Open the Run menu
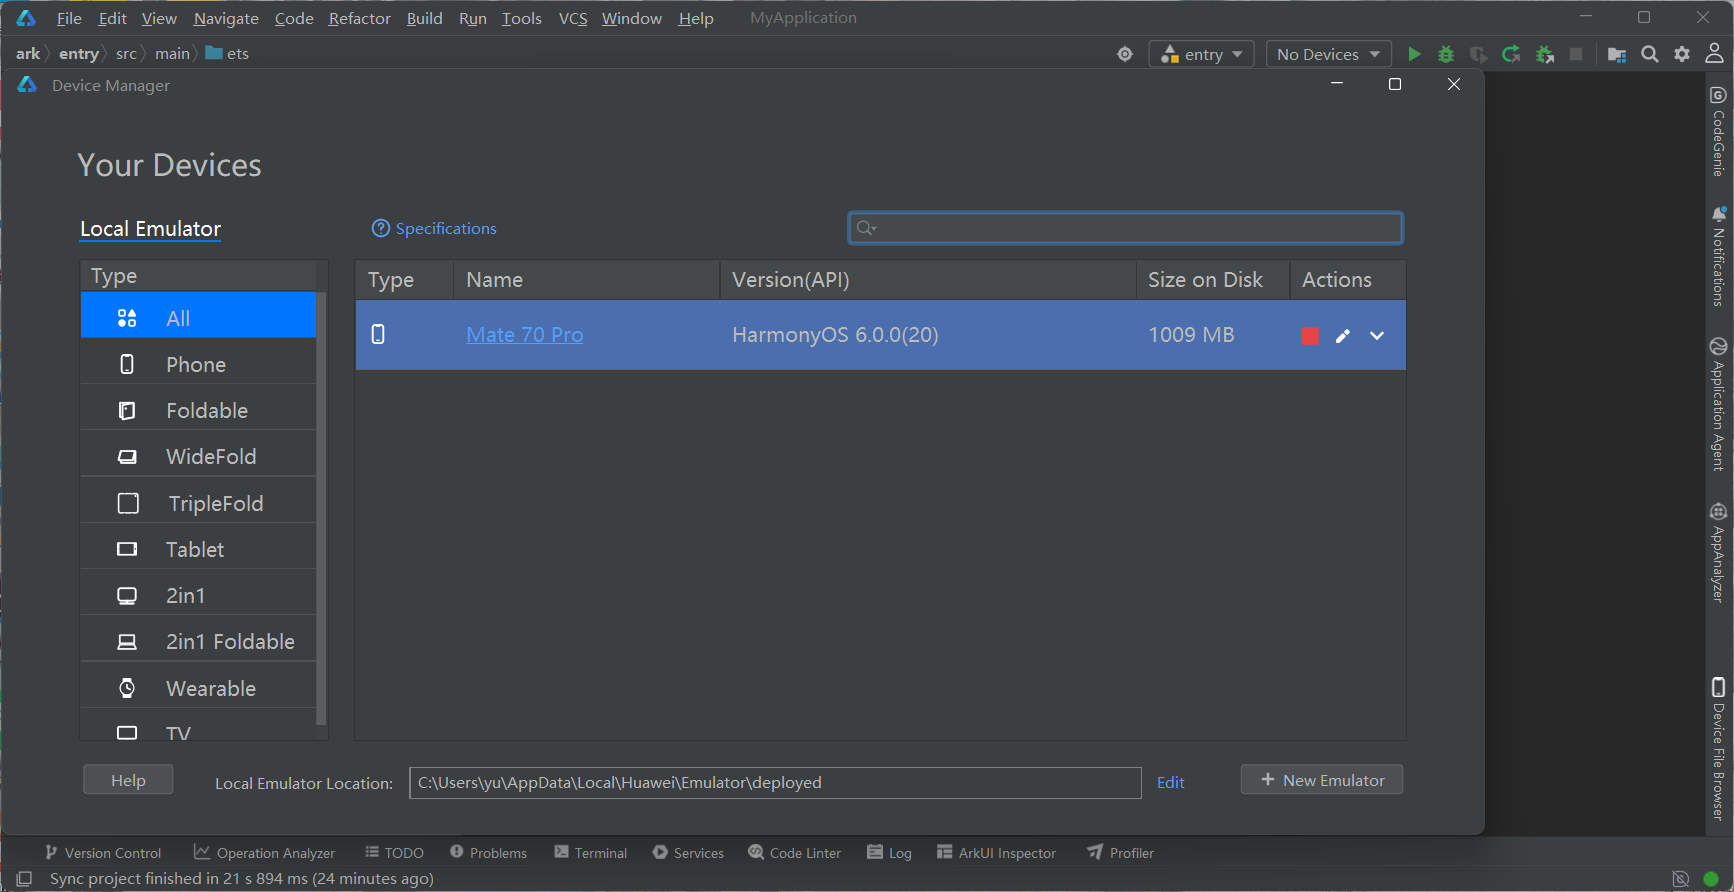Viewport: 1734px width, 892px height. click(x=472, y=18)
